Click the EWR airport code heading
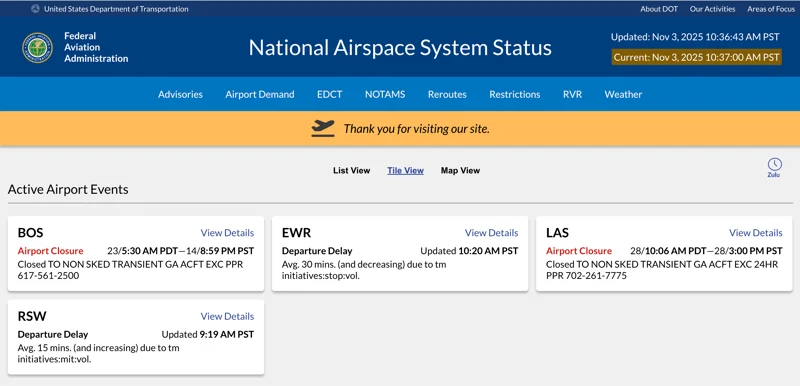This screenshot has height=386, width=800. pyautogui.click(x=296, y=233)
